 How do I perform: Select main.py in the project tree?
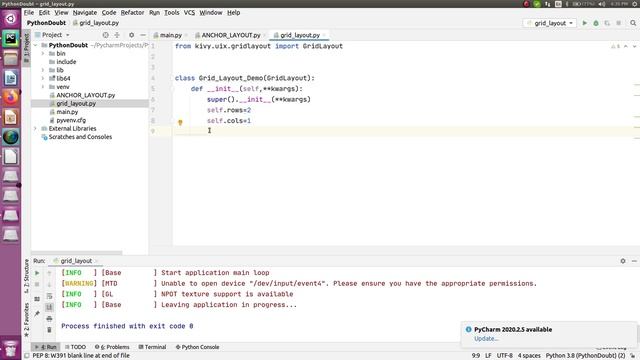(67, 112)
